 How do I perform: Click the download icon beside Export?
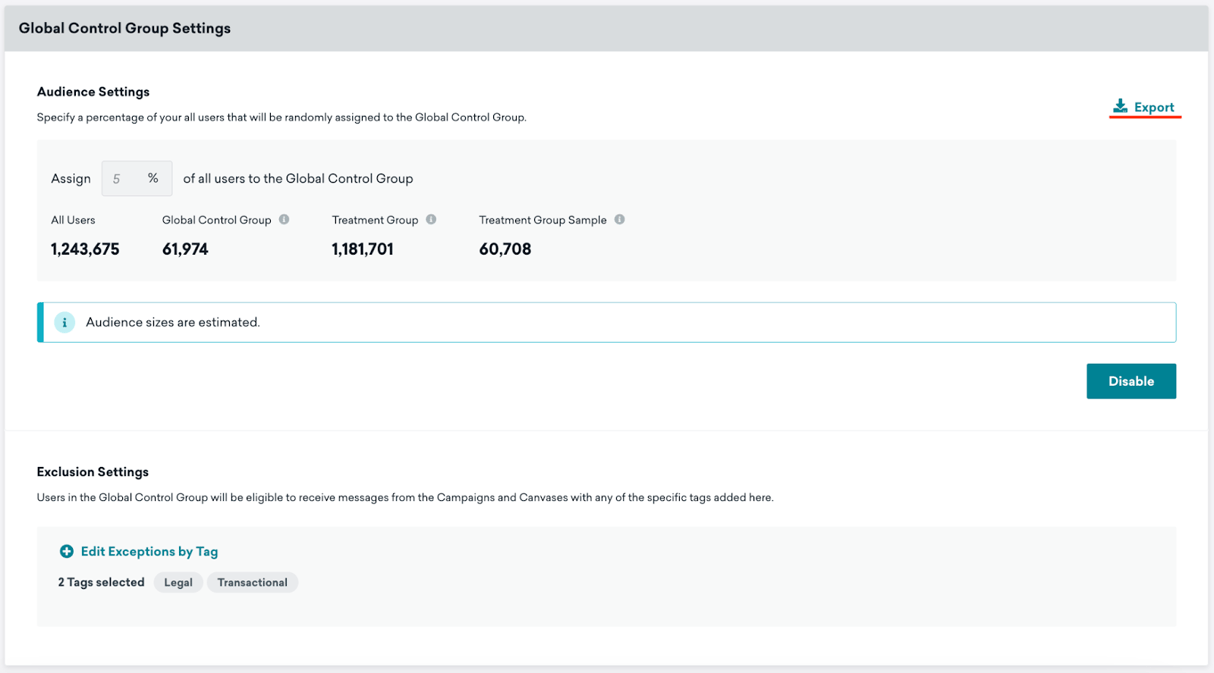[1120, 106]
